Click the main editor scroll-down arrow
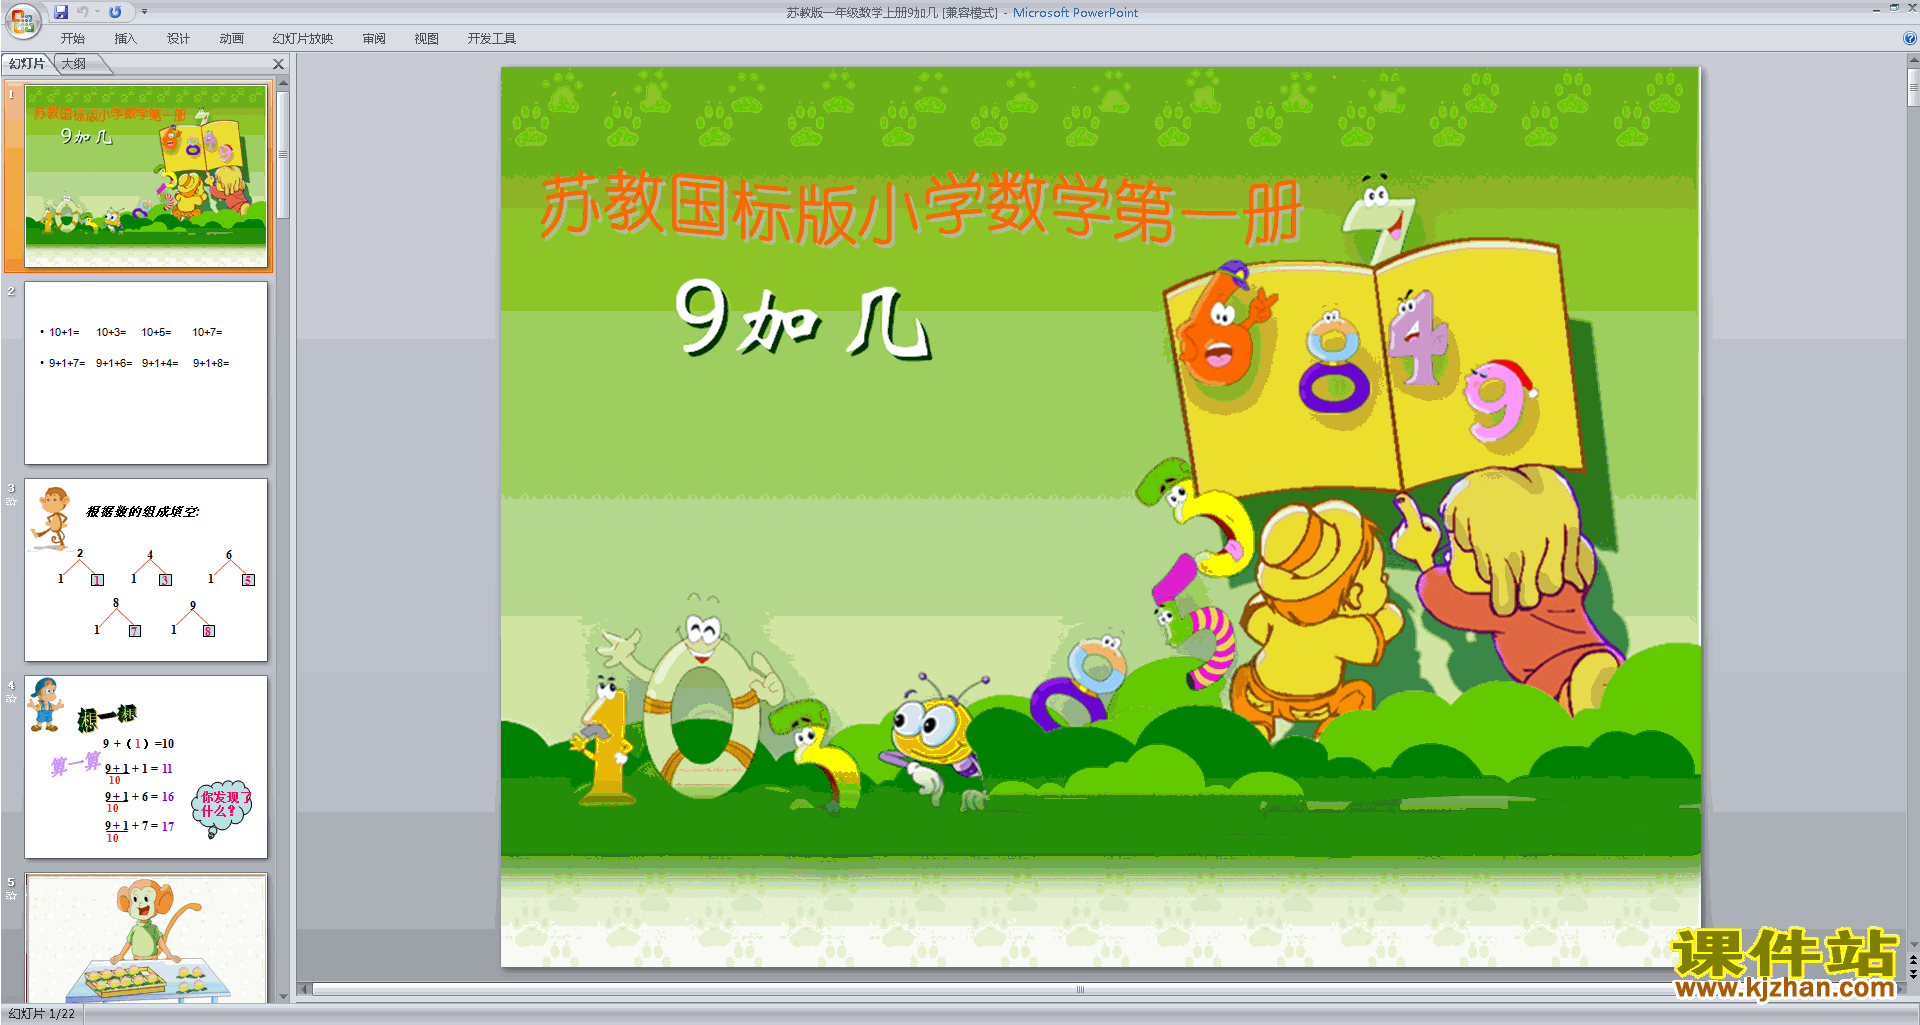1920x1025 pixels. pyautogui.click(x=1913, y=944)
